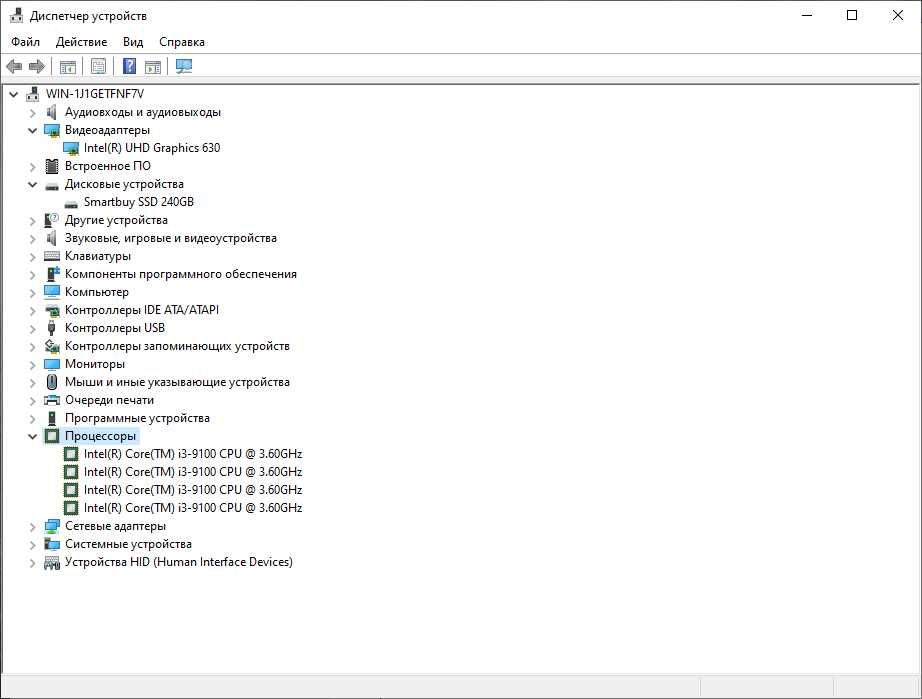Expand the Контроллеры USB category

[32, 329]
